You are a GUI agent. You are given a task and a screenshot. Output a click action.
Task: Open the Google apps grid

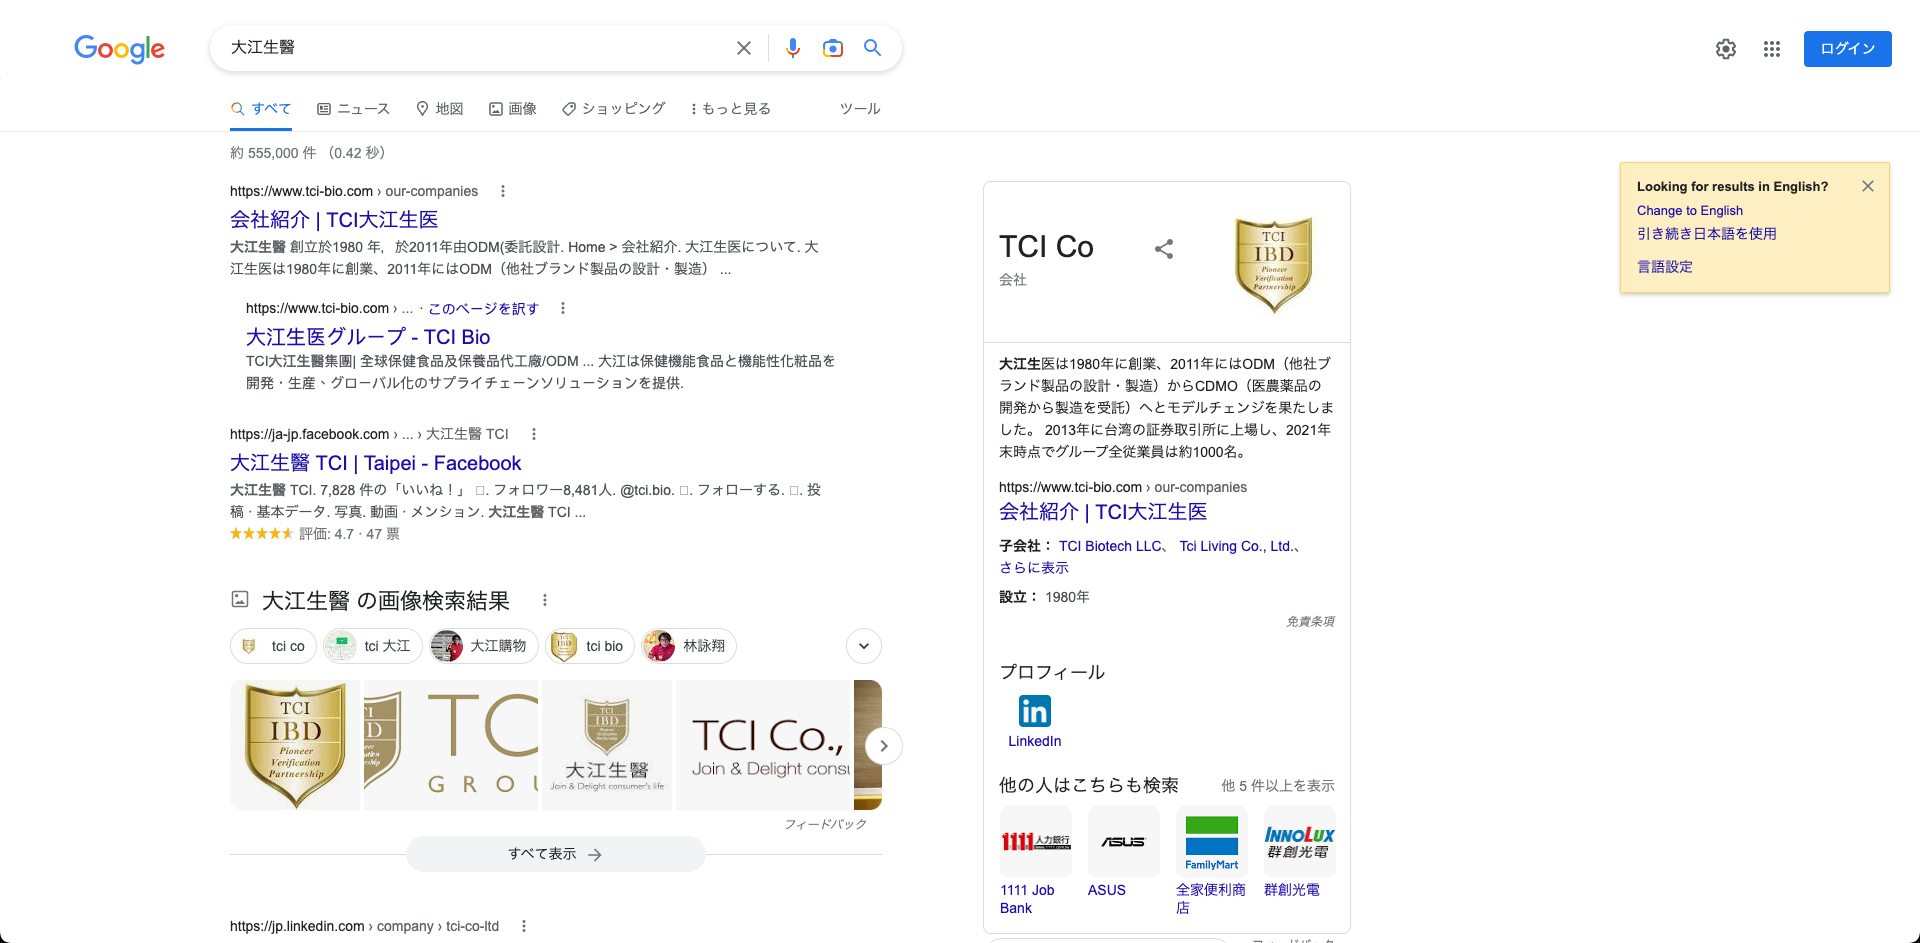[x=1772, y=49]
